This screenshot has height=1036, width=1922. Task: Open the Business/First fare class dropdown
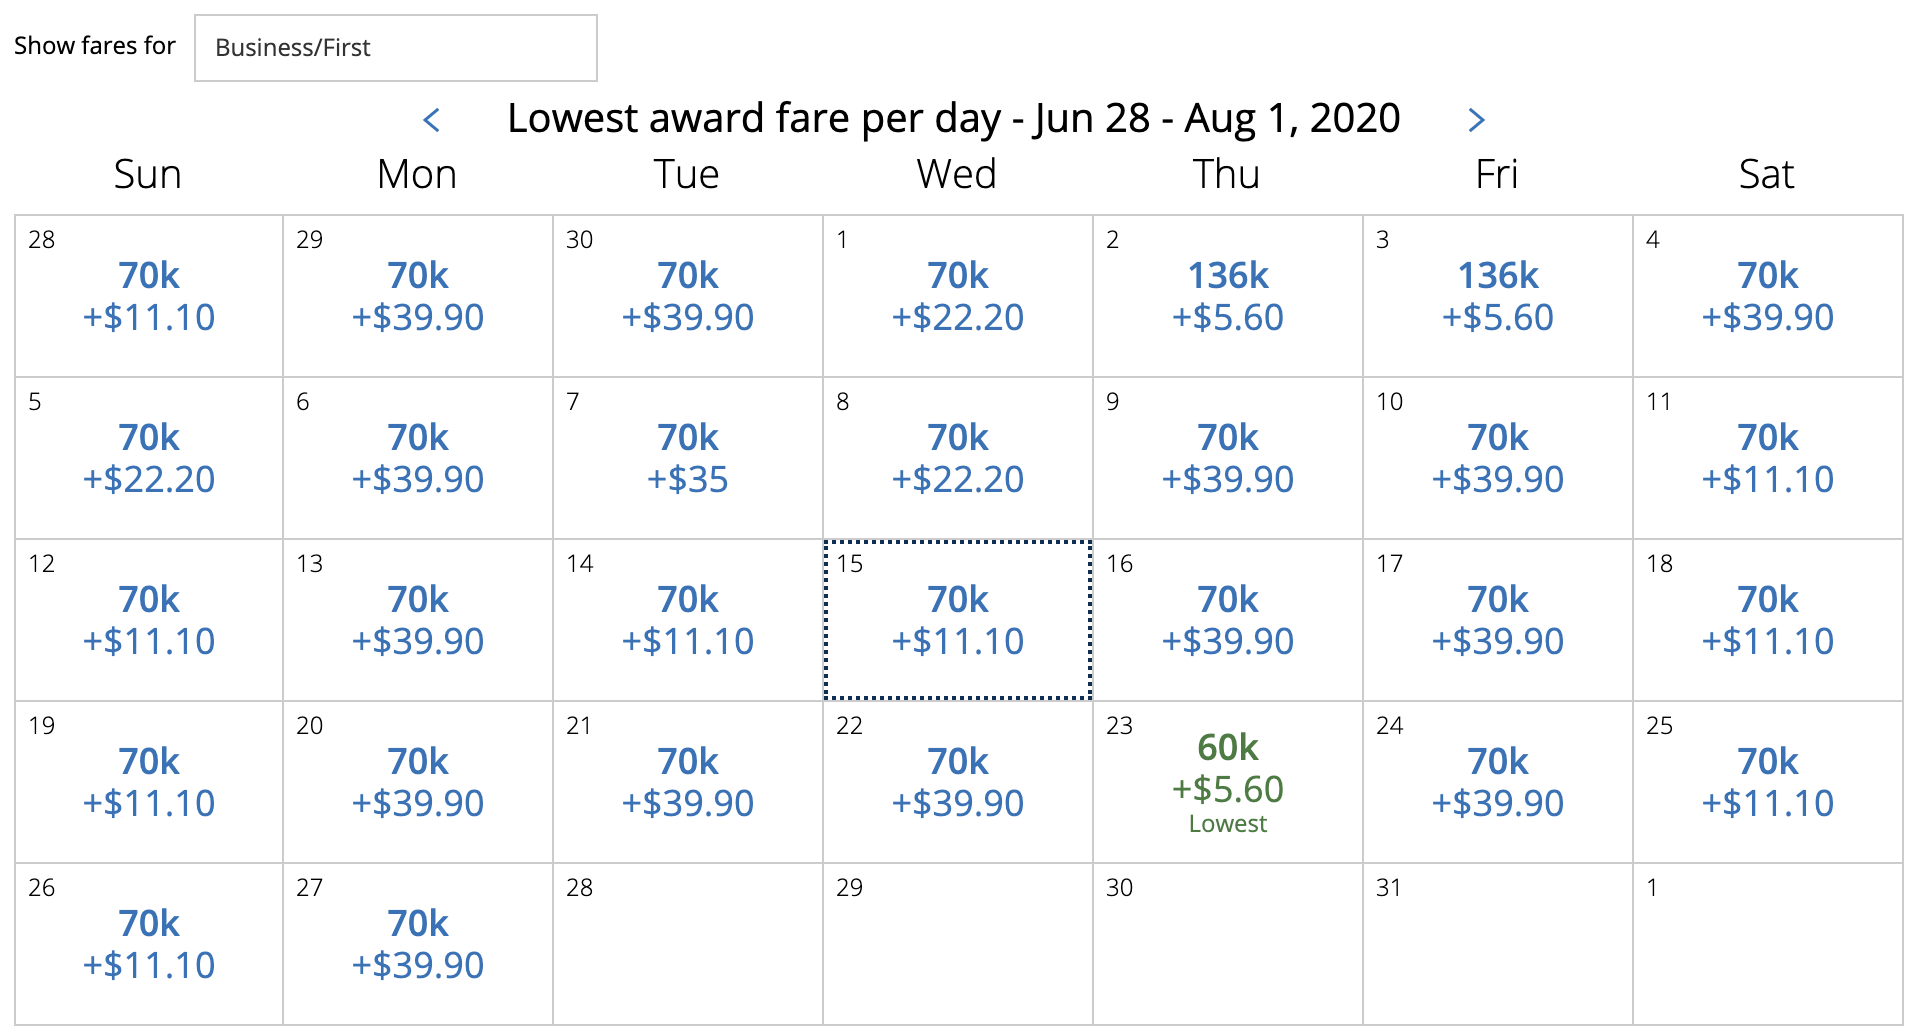click(396, 48)
